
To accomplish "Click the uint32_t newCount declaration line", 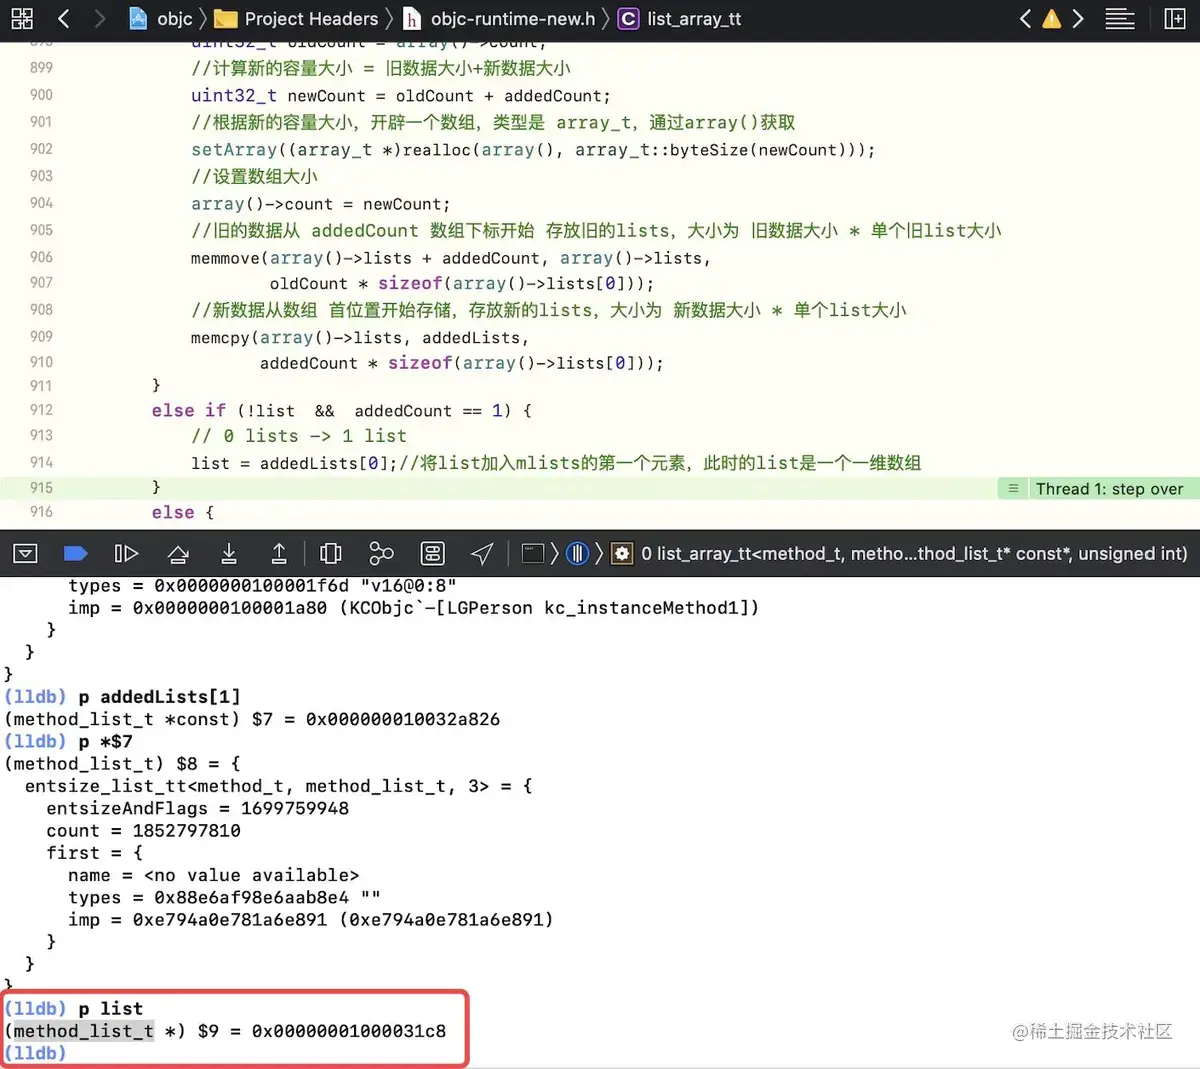I will point(400,96).
